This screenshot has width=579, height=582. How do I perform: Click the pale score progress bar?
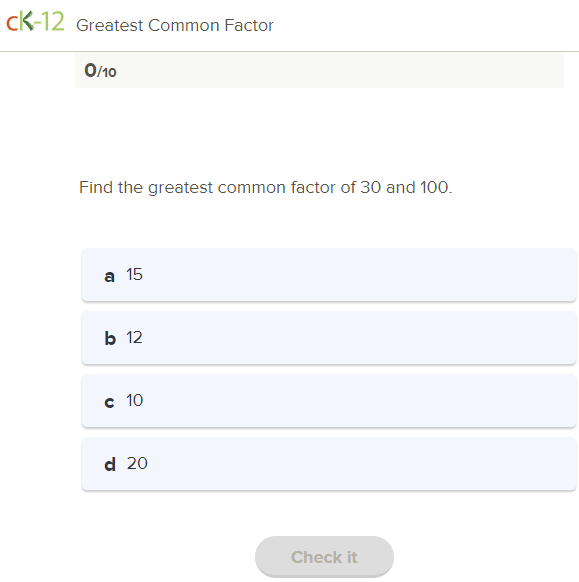(319, 71)
